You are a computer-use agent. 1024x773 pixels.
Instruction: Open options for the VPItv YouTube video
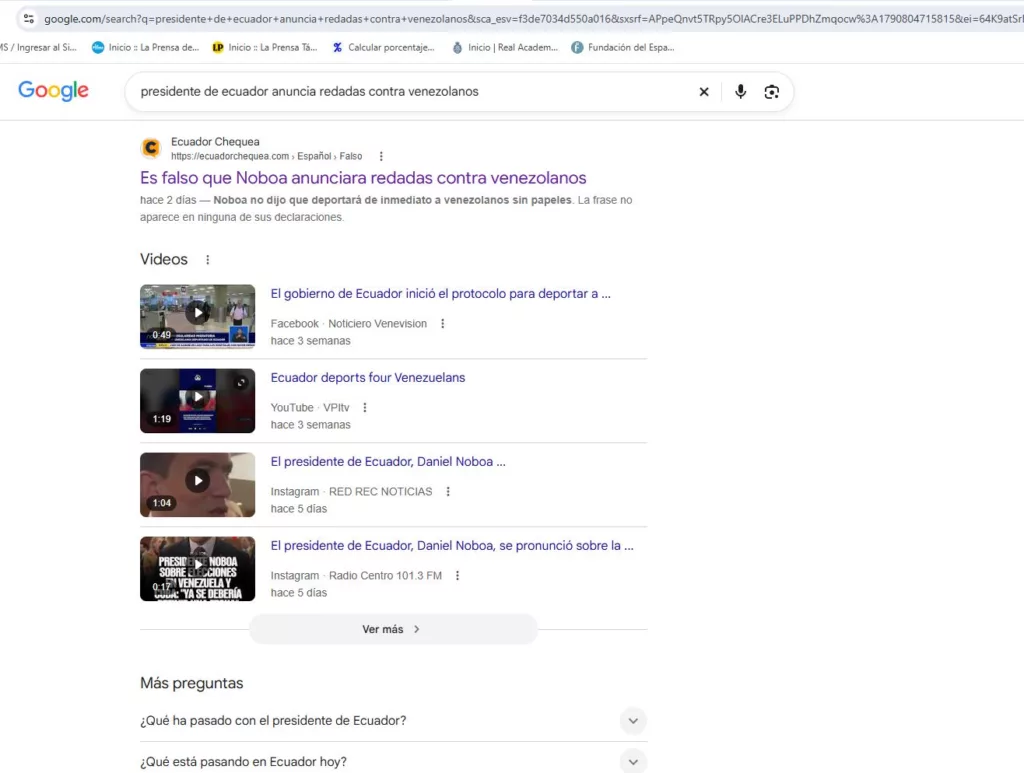[x=365, y=407]
